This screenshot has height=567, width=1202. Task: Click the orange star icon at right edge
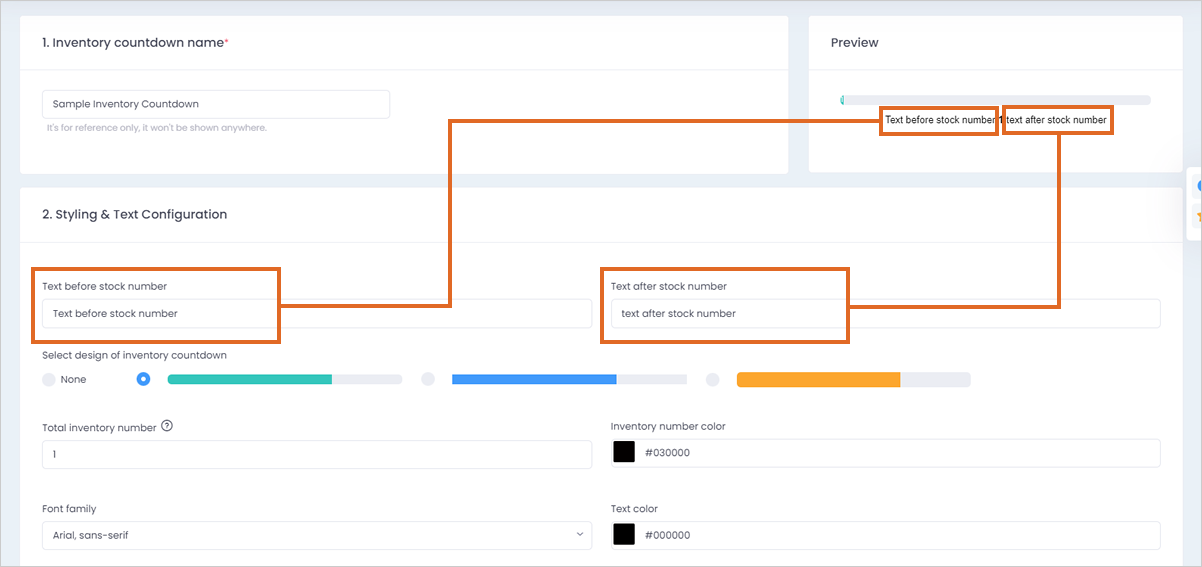pyautogui.click(x=1198, y=216)
